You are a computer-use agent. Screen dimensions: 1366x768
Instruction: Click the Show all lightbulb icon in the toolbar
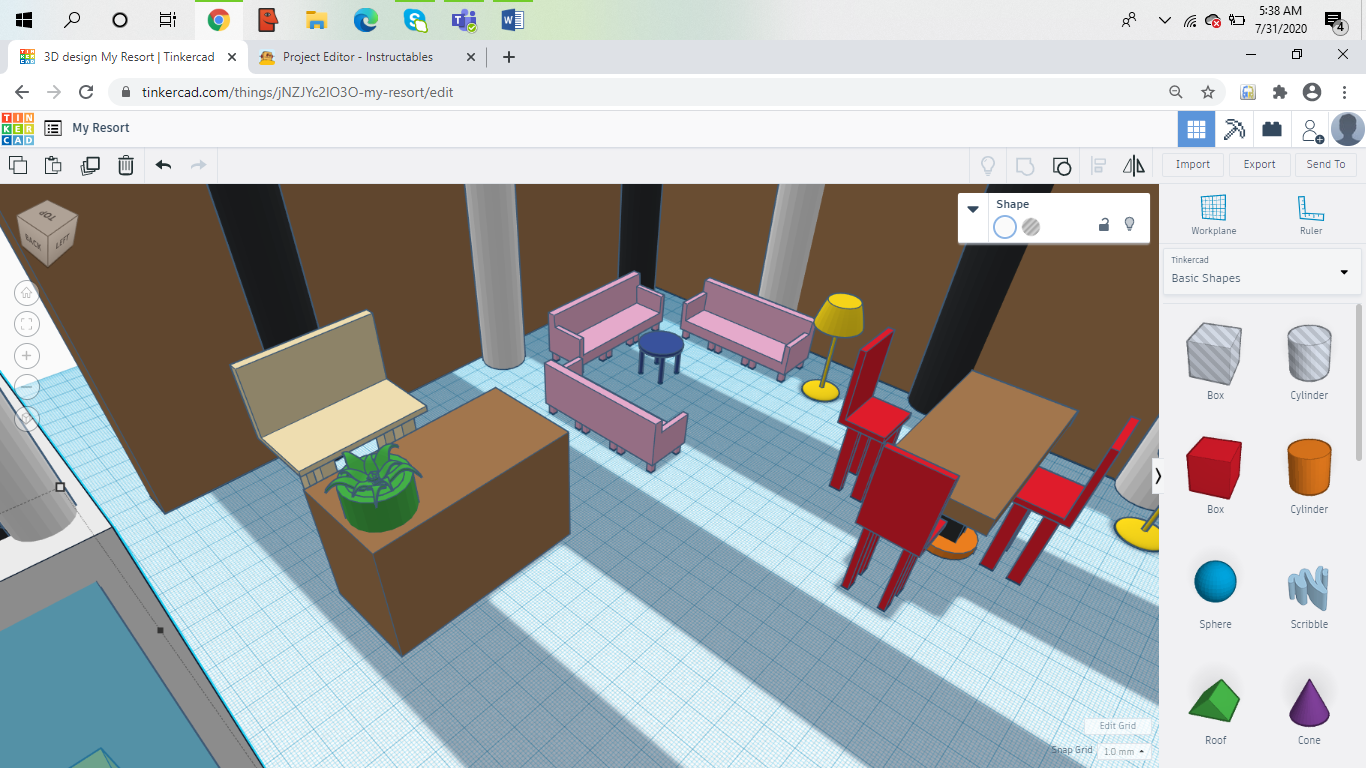pos(988,165)
